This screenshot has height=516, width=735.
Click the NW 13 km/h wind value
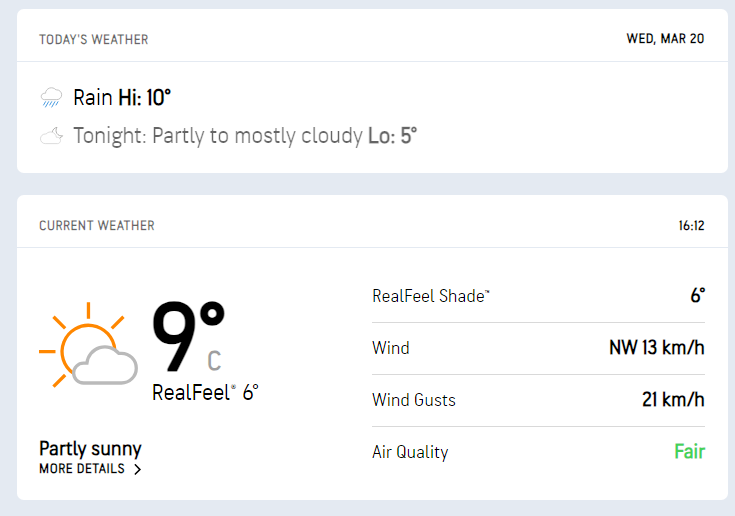click(x=656, y=348)
